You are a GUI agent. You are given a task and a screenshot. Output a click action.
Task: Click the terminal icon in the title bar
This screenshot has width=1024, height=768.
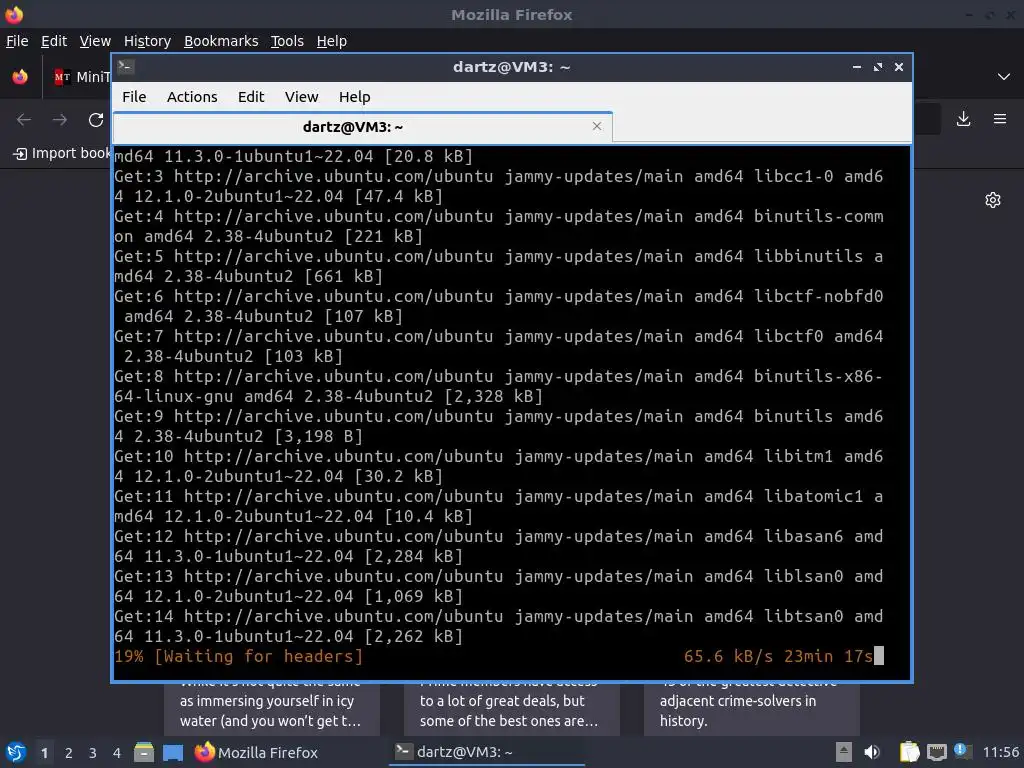pyautogui.click(x=126, y=67)
